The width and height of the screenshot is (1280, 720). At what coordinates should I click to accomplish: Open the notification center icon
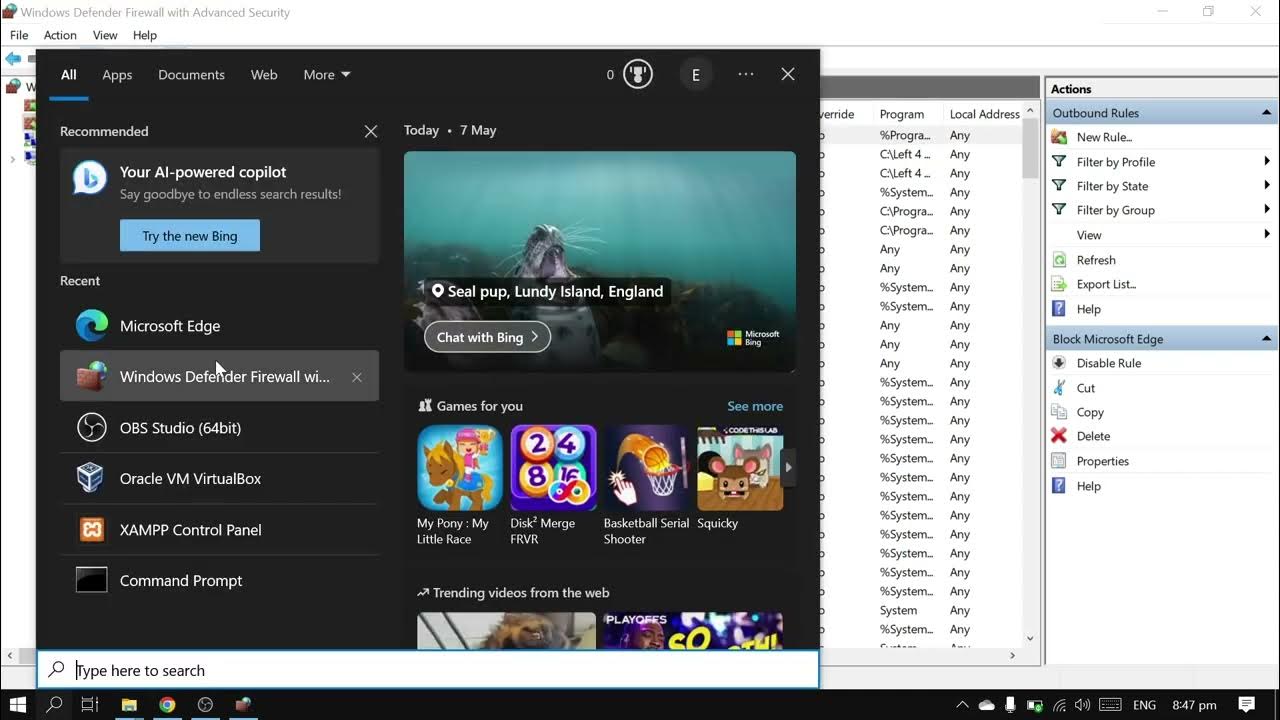pyautogui.click(x=1247, y=705)
